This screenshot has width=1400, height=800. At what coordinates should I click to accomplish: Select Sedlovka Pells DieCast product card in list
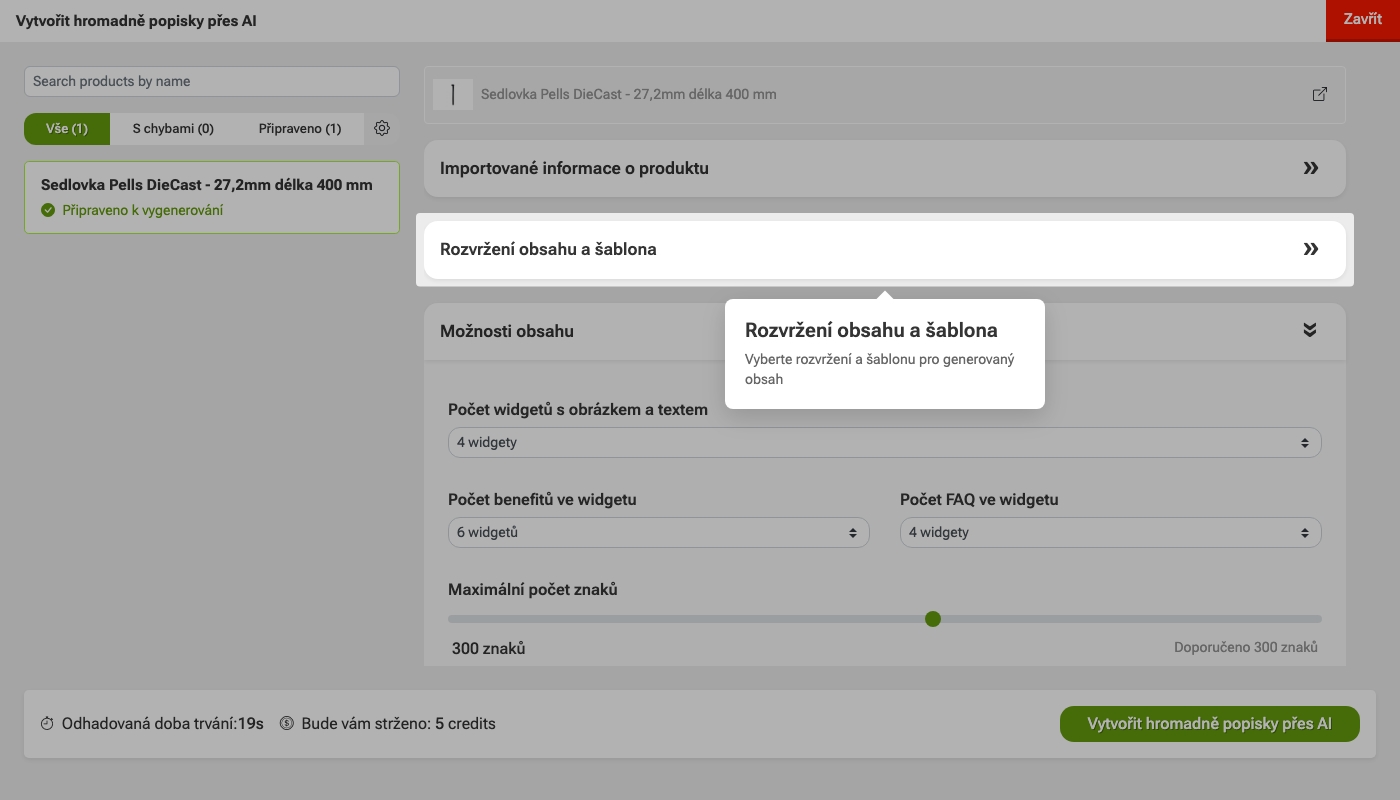pyautogui.click(x=212, y=197)
